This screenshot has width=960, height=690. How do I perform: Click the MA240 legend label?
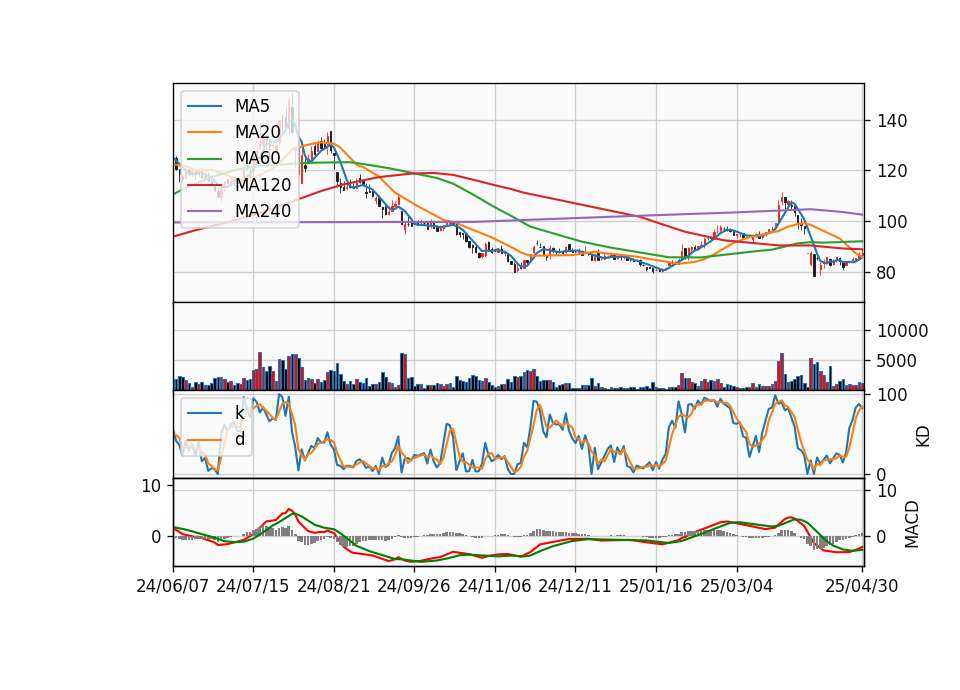click(x=263, y=211)
